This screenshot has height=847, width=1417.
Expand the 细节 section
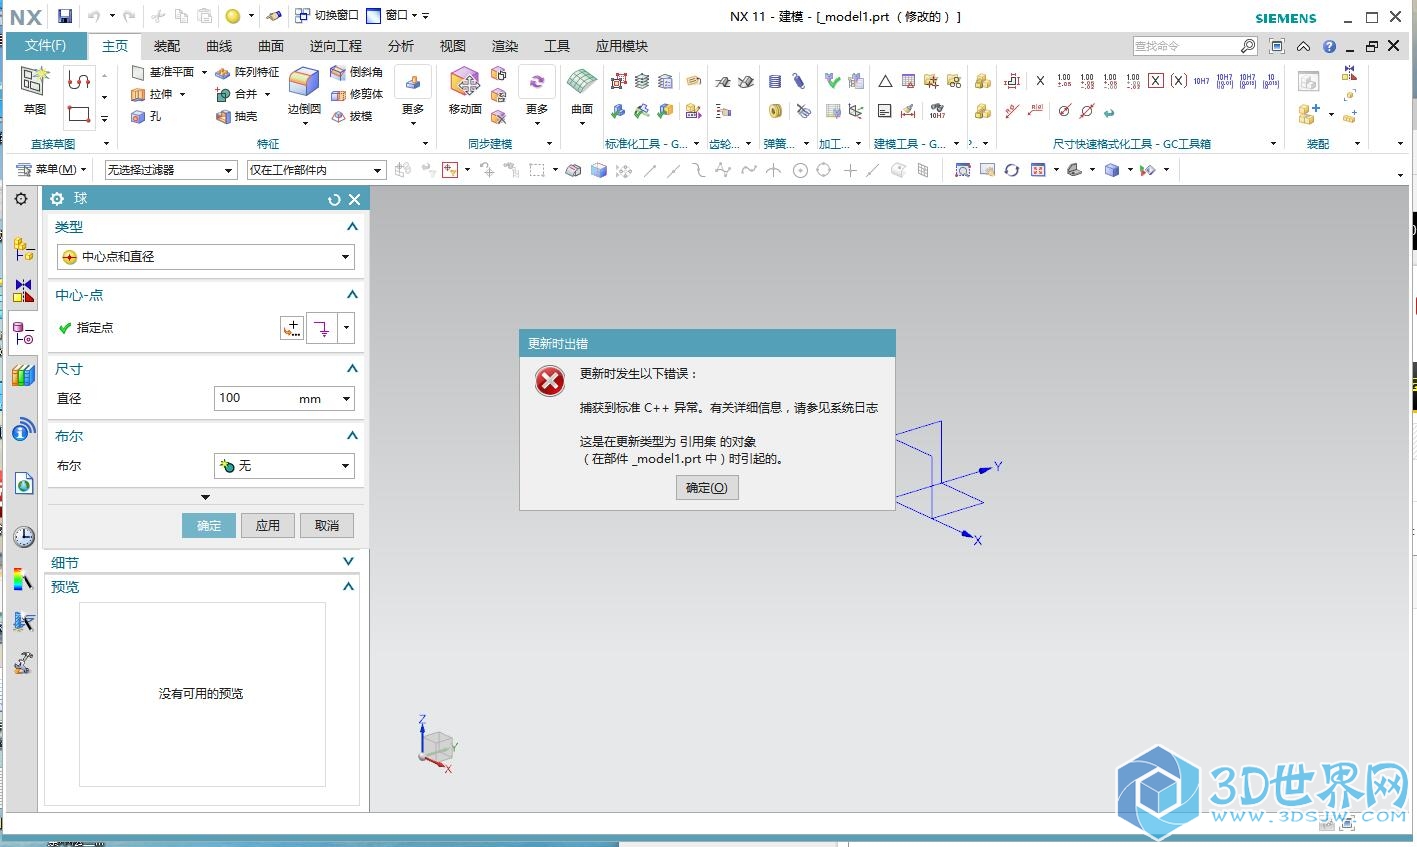coord(348,562)
